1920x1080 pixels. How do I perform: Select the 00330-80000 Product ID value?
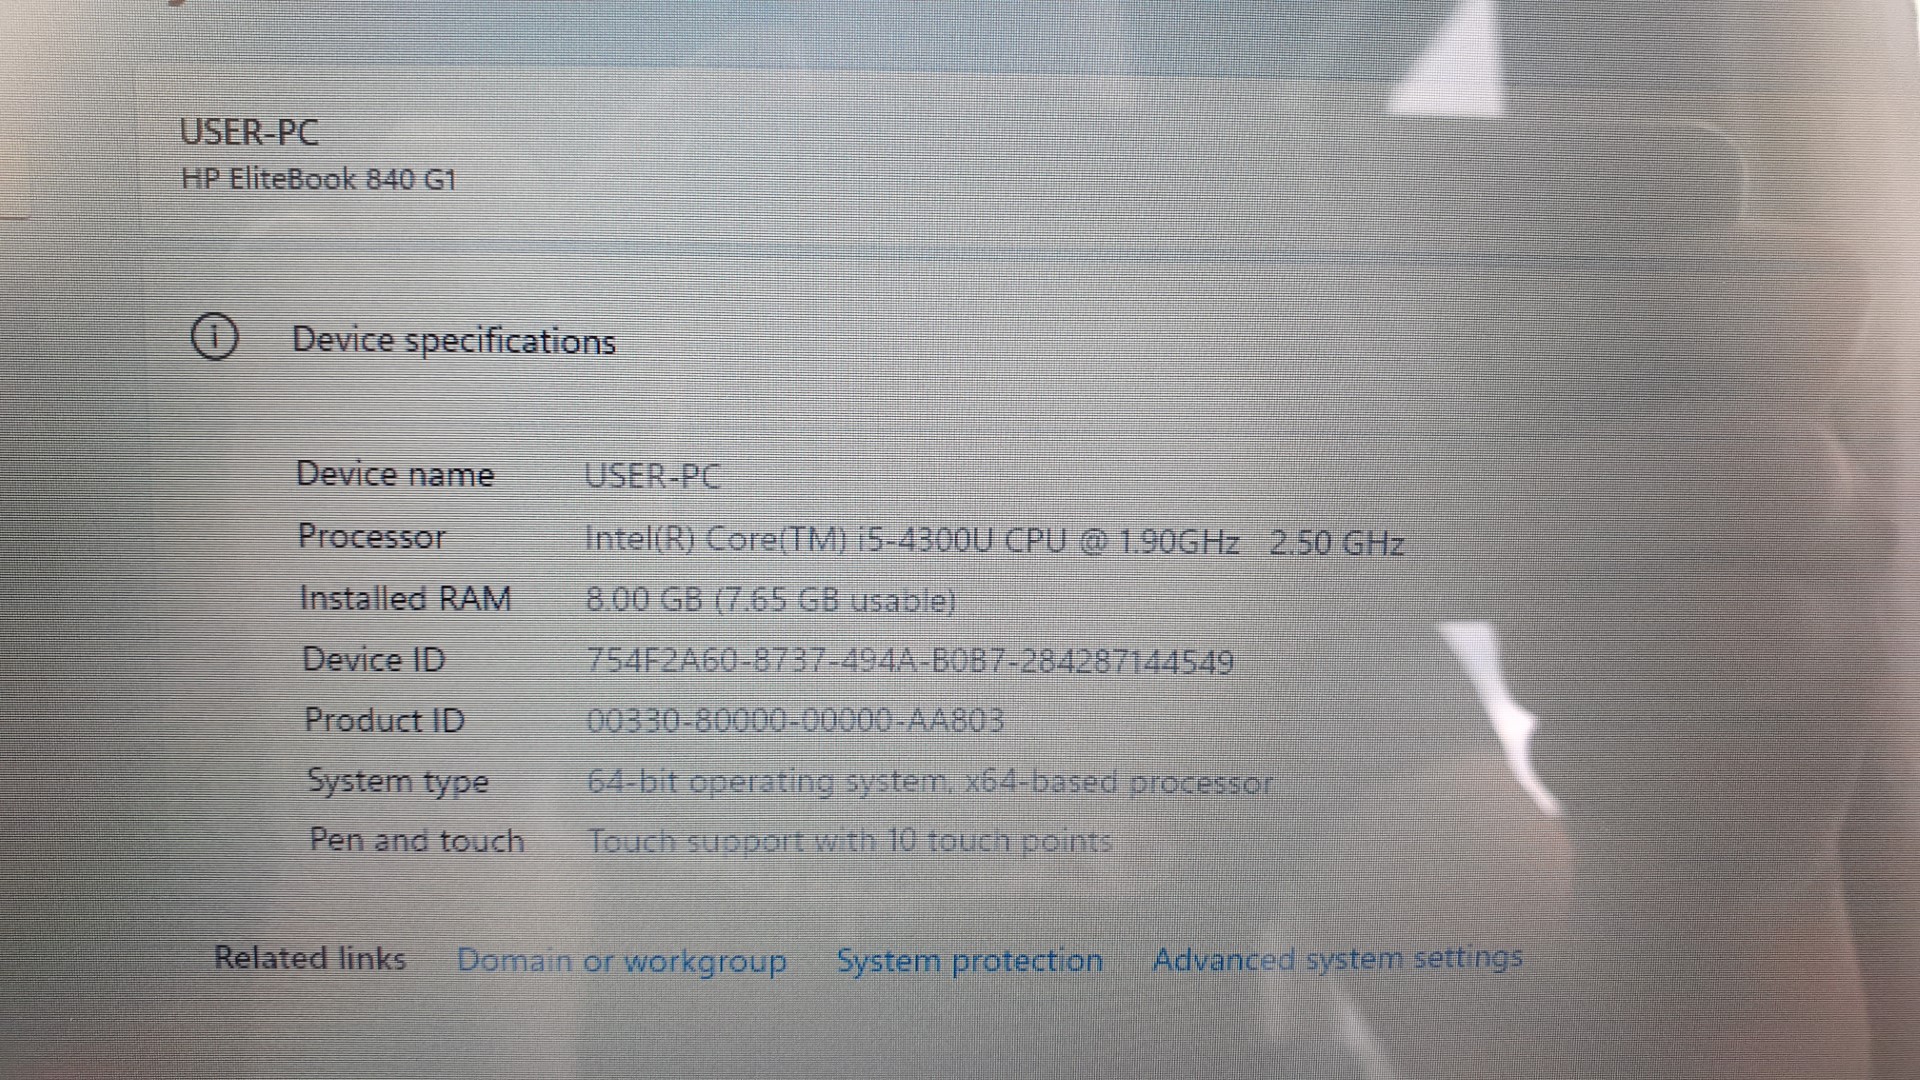pos(795,721)
